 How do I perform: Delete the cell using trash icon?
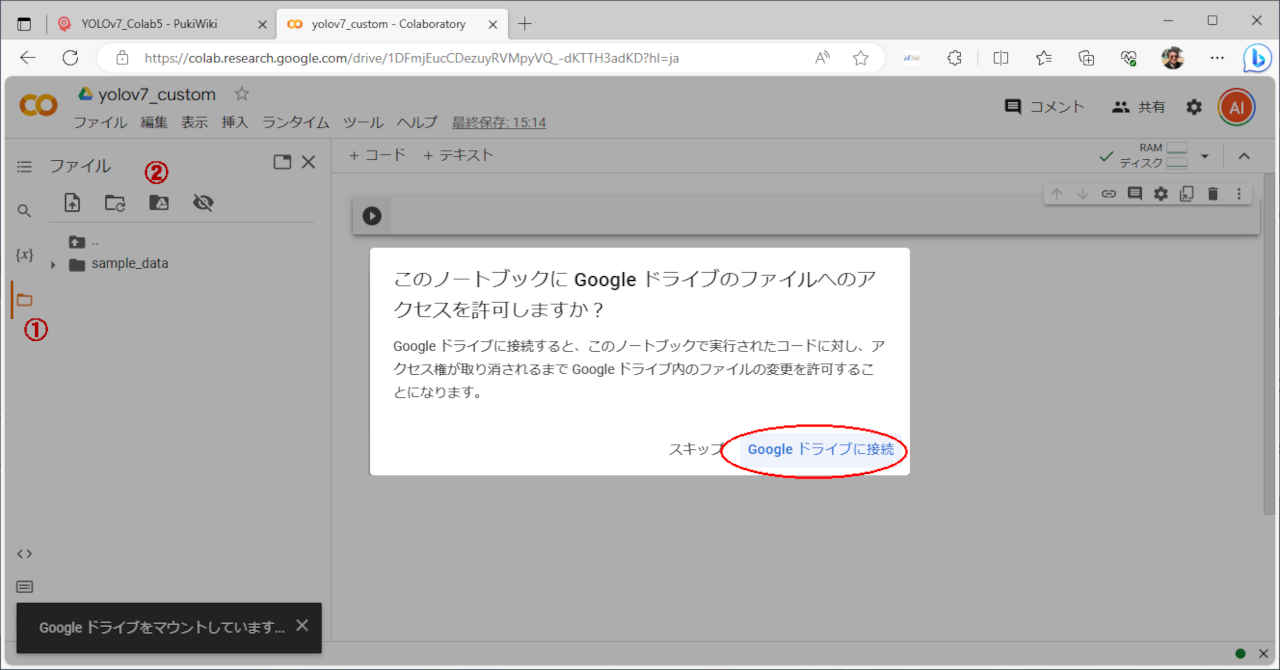[1213, 194]
